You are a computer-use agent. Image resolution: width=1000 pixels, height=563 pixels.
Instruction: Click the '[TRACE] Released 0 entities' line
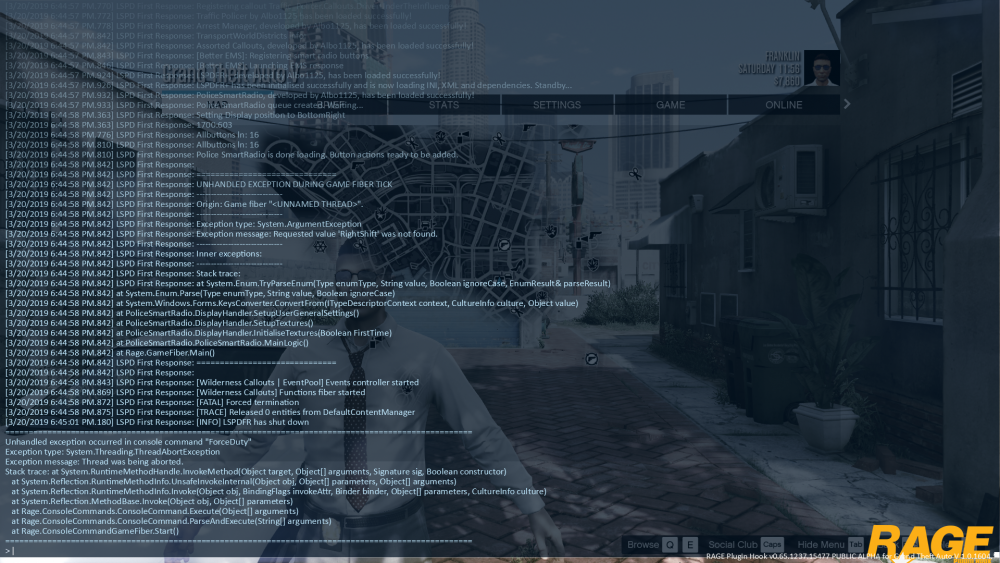coord(210,413)
